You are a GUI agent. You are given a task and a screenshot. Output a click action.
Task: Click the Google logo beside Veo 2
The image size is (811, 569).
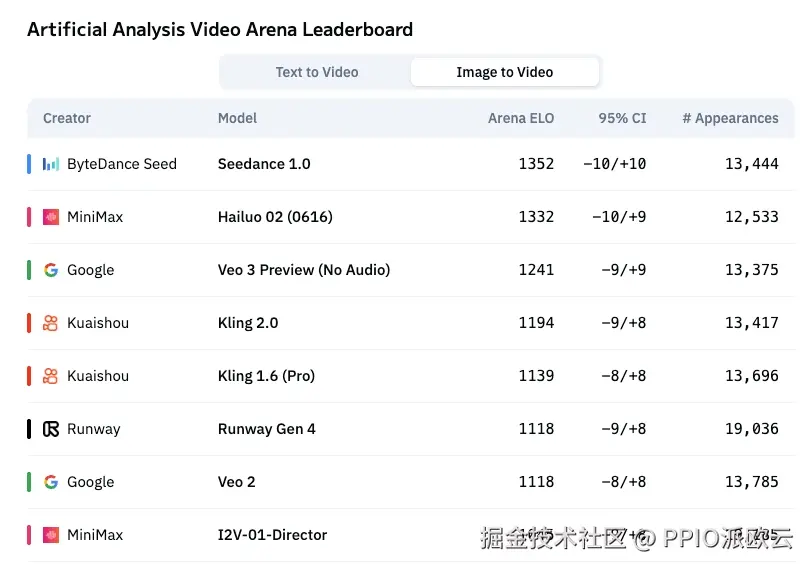(x=51, y=482)
